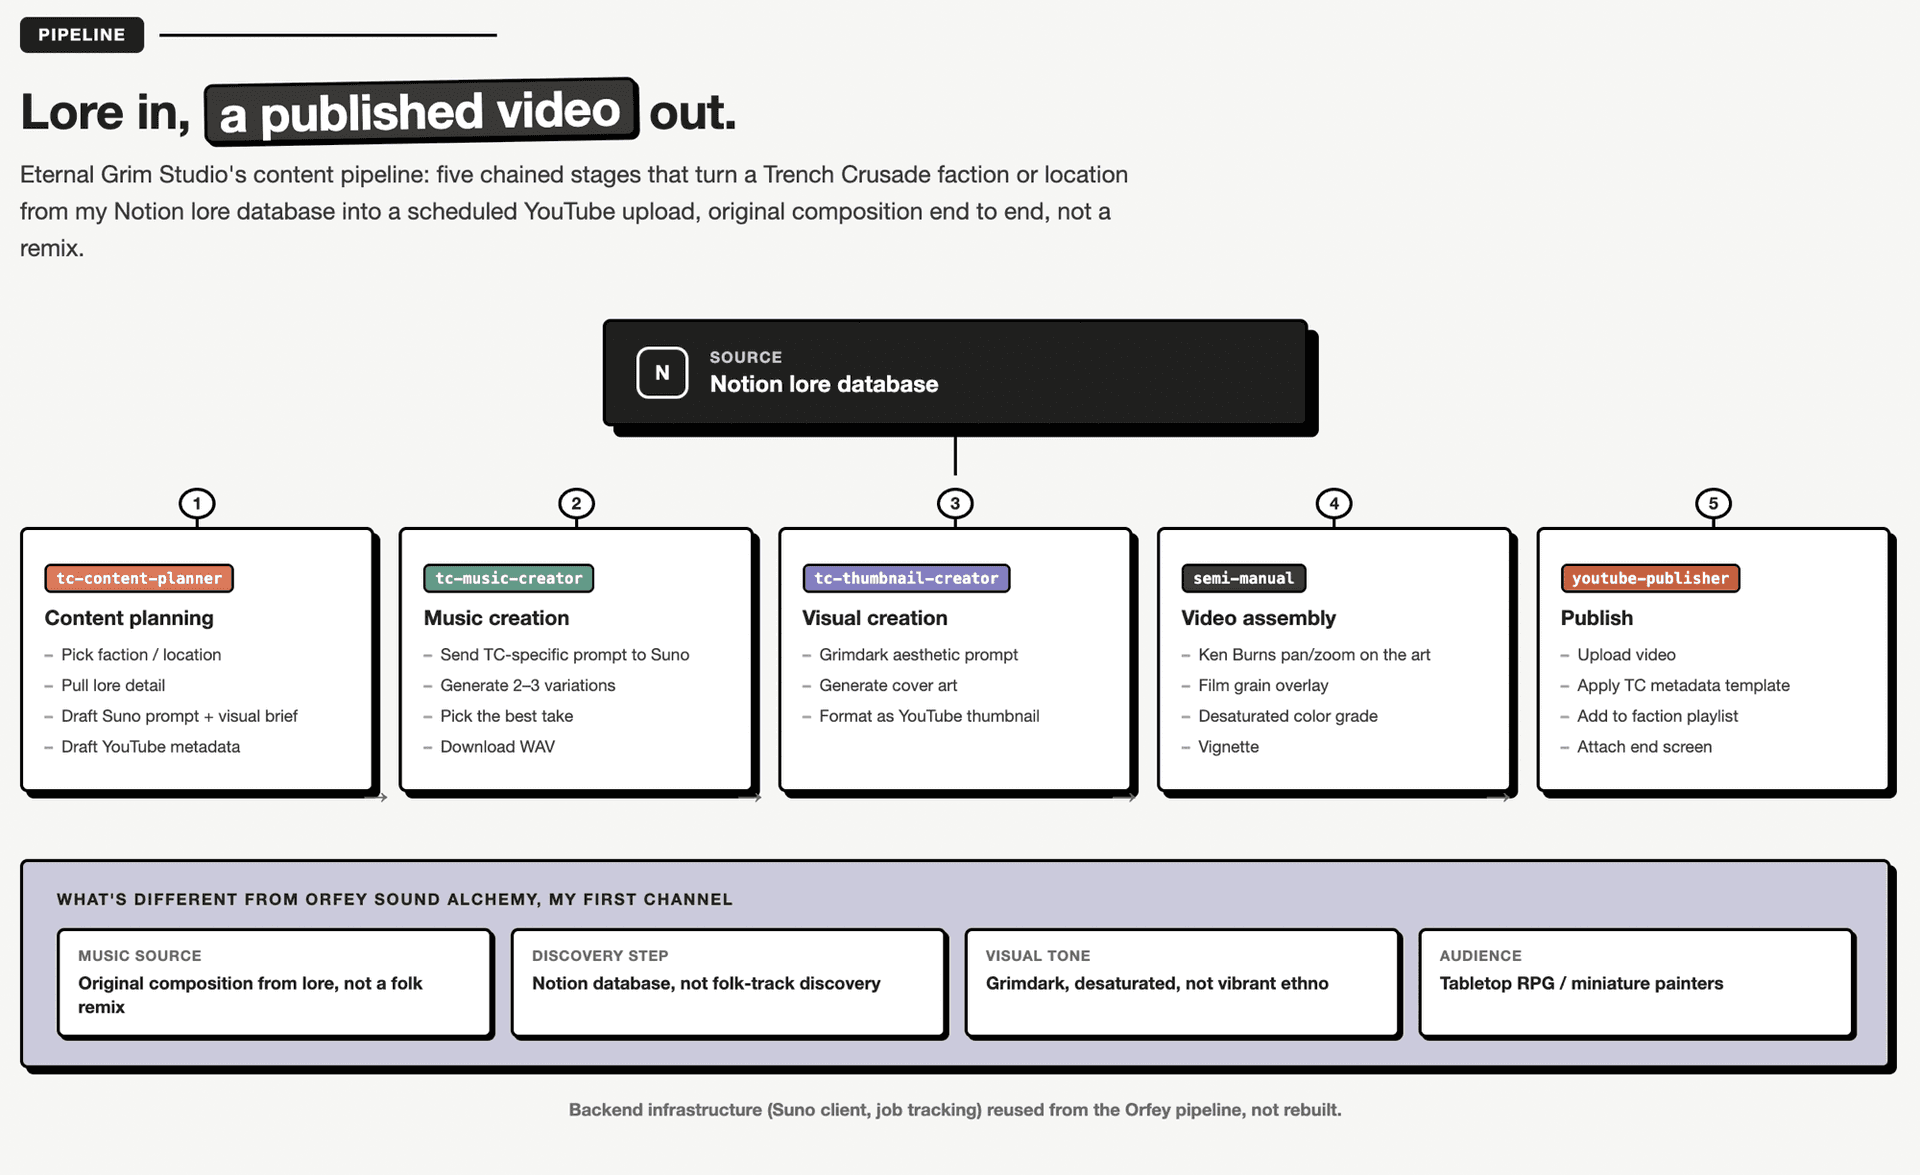Click the 'Video assembly' heading
Image resolution: width=1920 pixels, height=1175 pixels.
[1258, 618]
